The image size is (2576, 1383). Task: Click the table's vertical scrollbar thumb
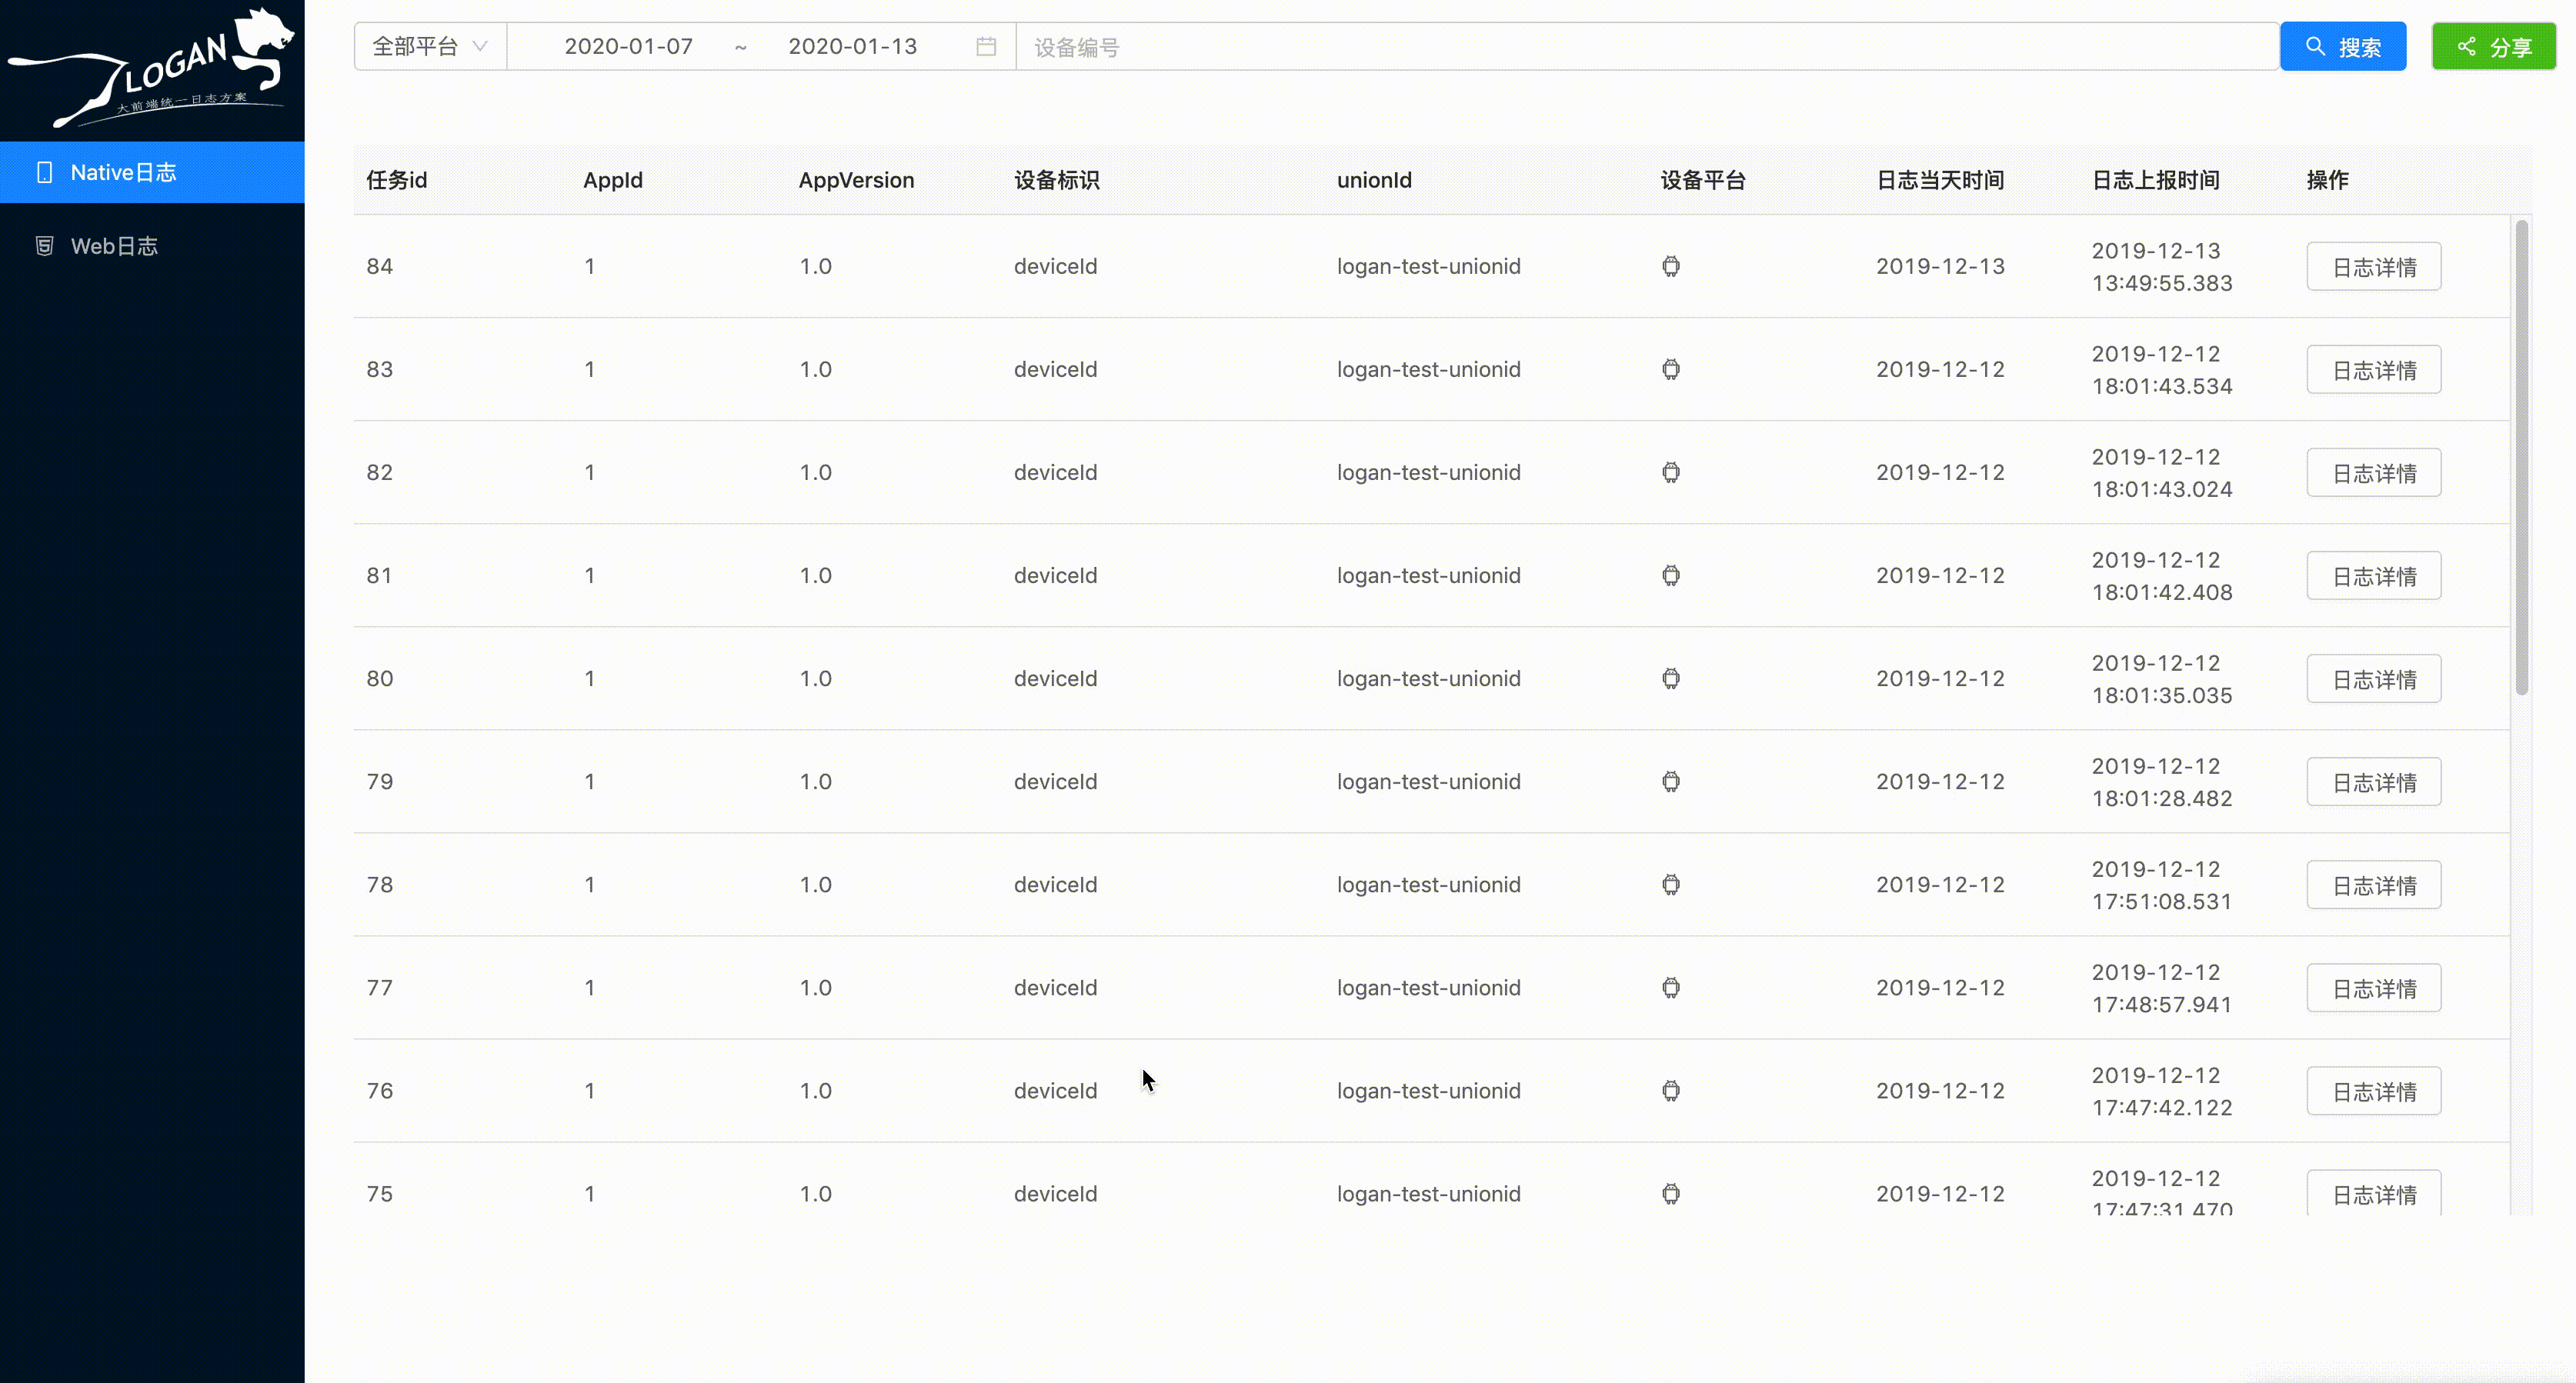(x=2521, y=457)
